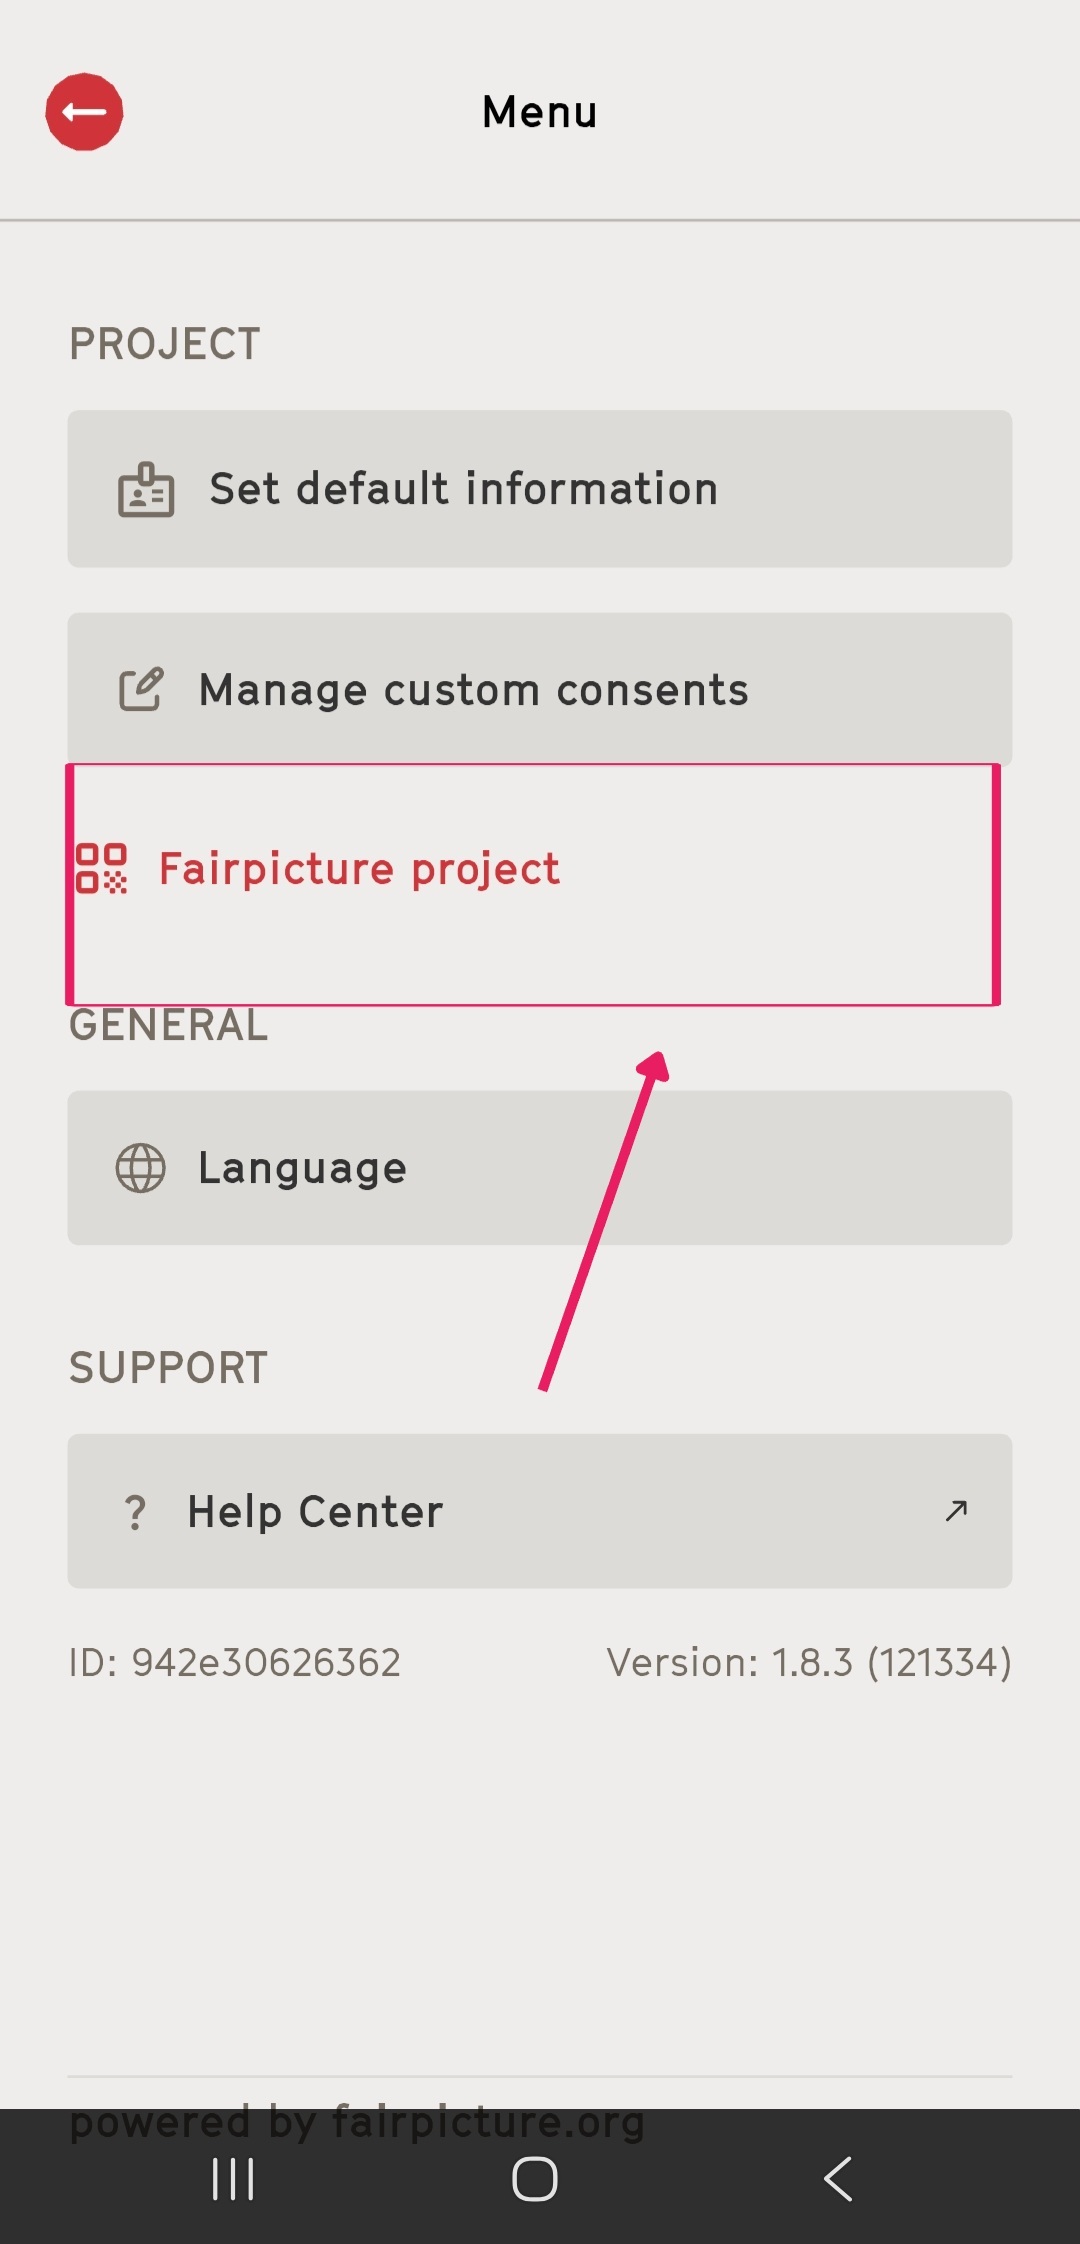Select the Fairpicture project label

pyautogui.click(x=359, y=869)
